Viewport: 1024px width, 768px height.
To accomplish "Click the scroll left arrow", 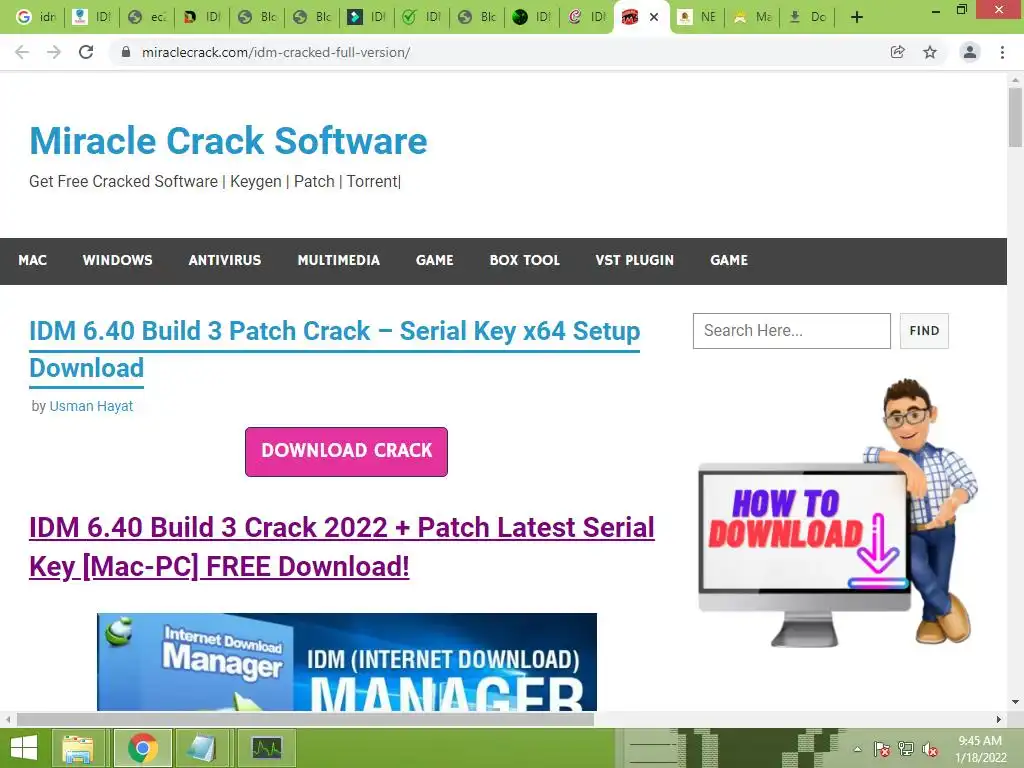I will (x=8, y=720).
